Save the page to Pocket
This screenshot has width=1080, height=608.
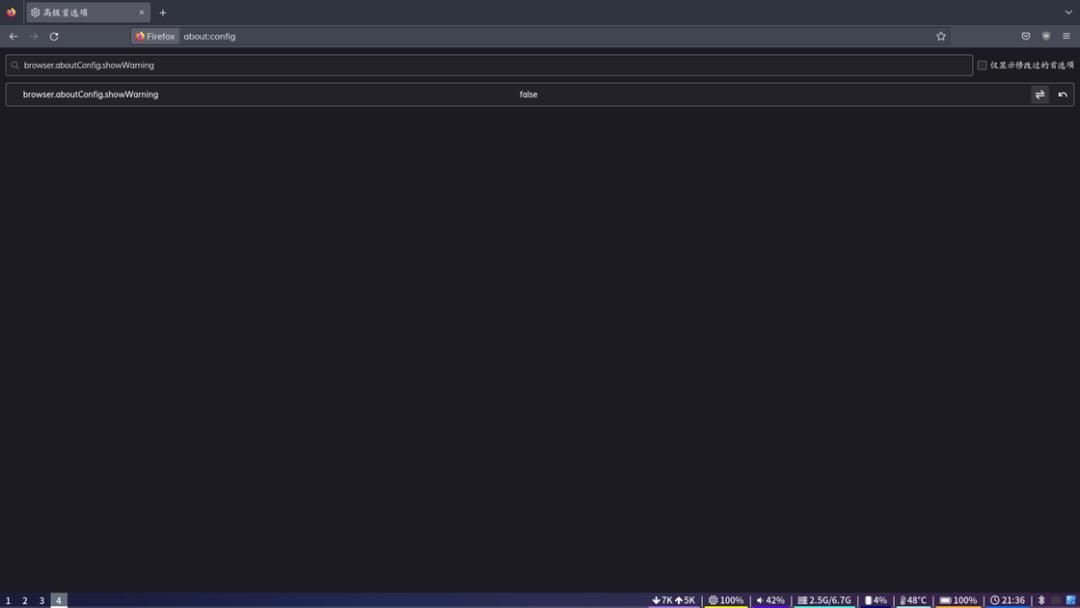pos(1026,36)
